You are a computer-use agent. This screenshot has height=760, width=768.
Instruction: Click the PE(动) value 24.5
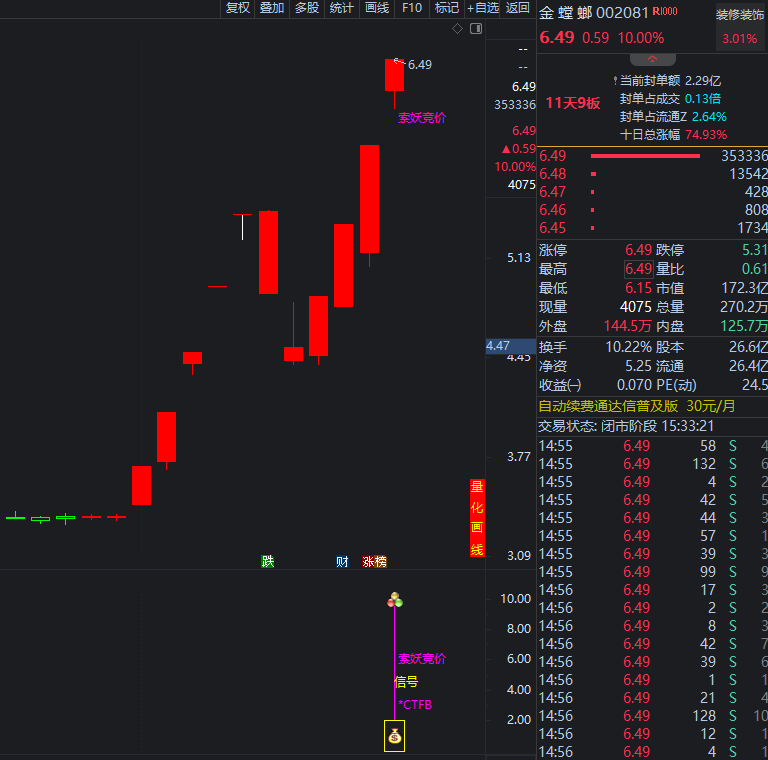[x=755, y=385]
